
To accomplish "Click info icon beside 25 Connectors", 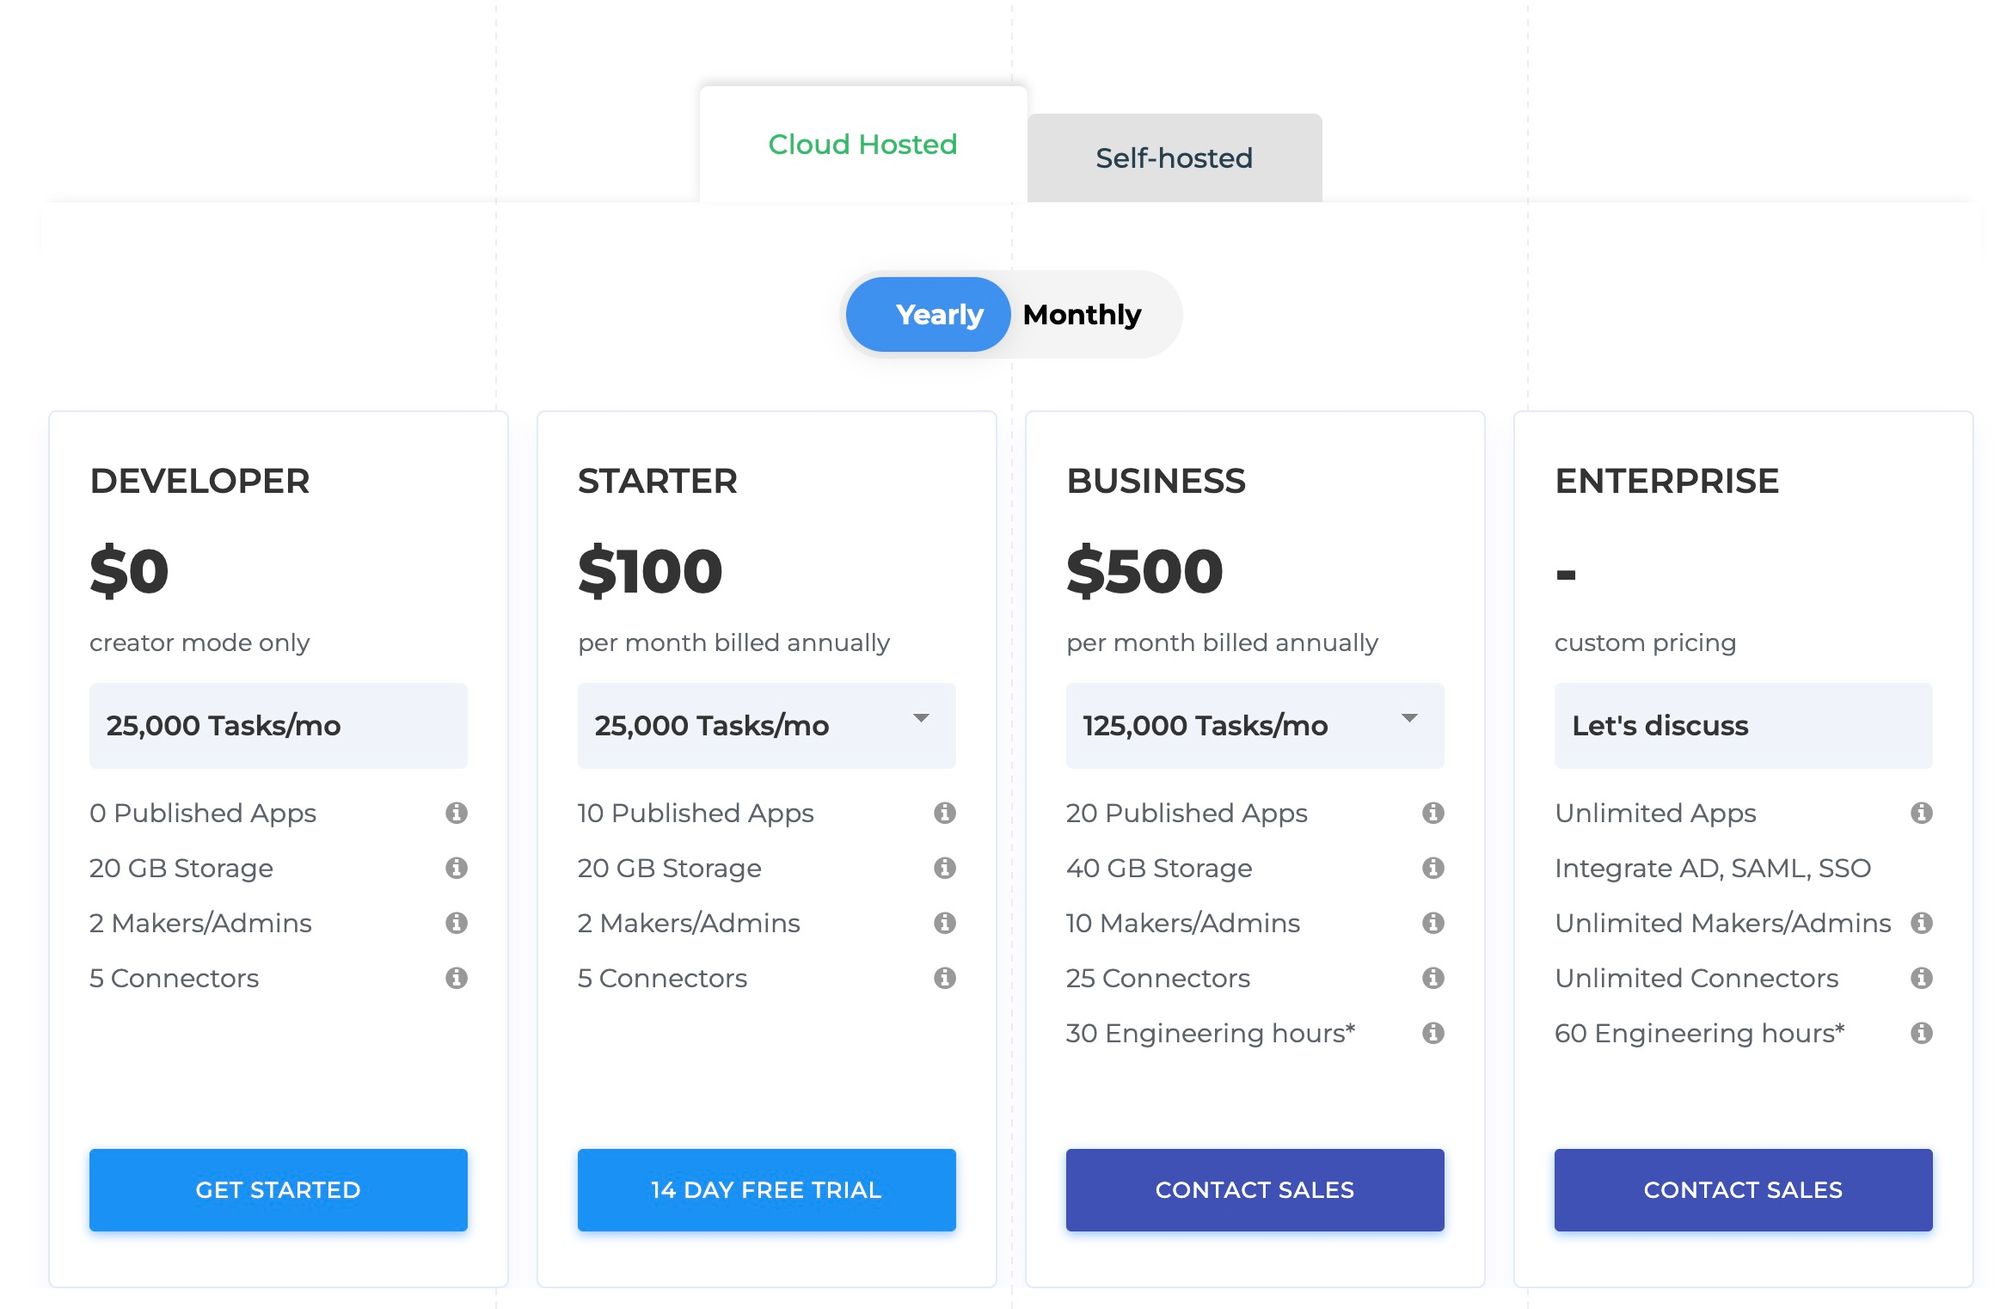I will click(1433, 978).
